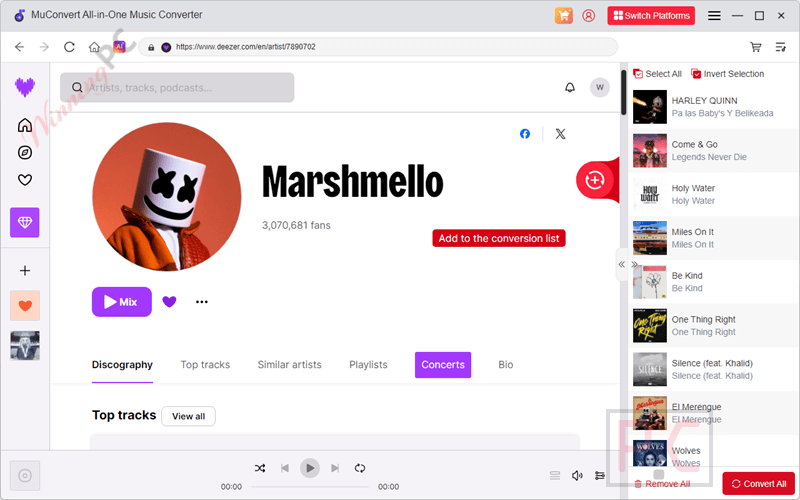Open the user account icon in title bar
The height and width of the screenshot is (500, 800).
pyautogui.click(x=588, y=15)
